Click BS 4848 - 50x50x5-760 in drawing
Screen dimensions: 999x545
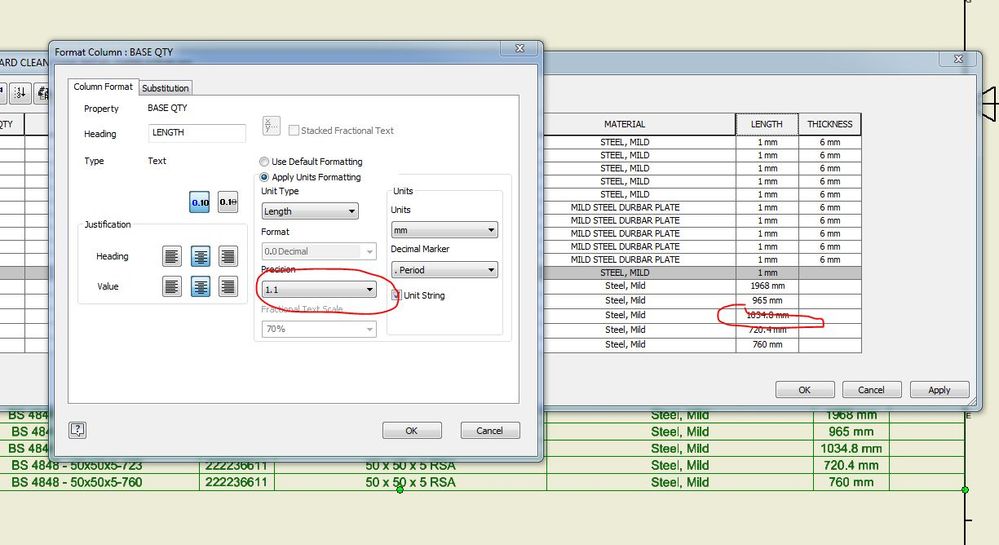pyautogui.click(x=76, y=483)
